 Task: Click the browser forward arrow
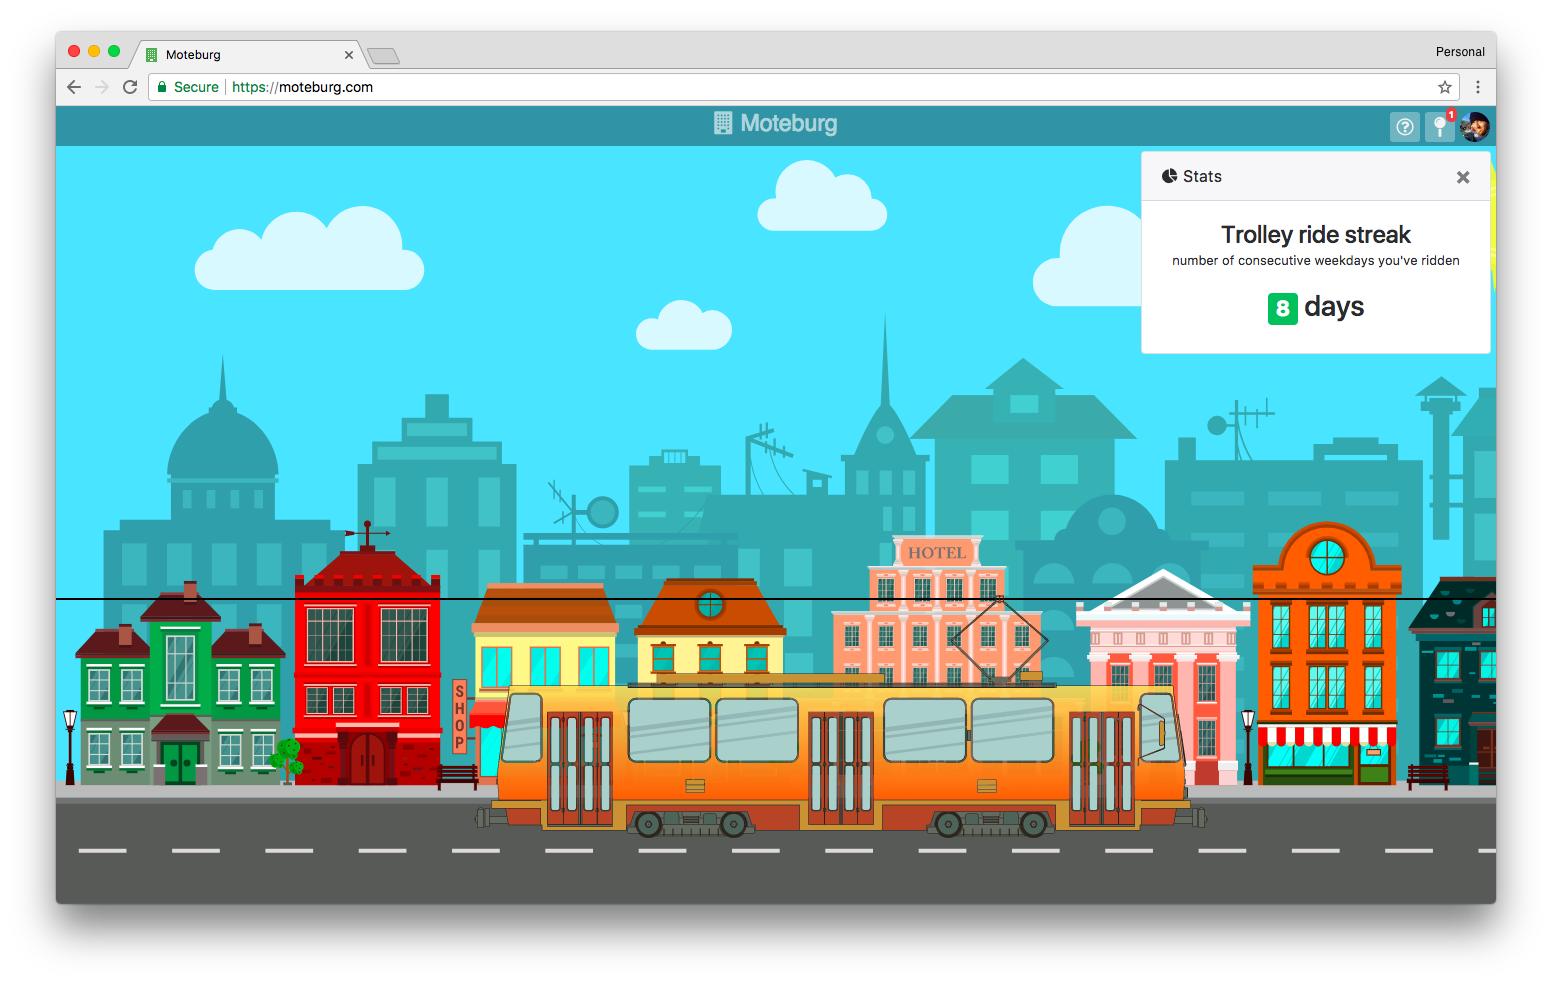(102, 87)
